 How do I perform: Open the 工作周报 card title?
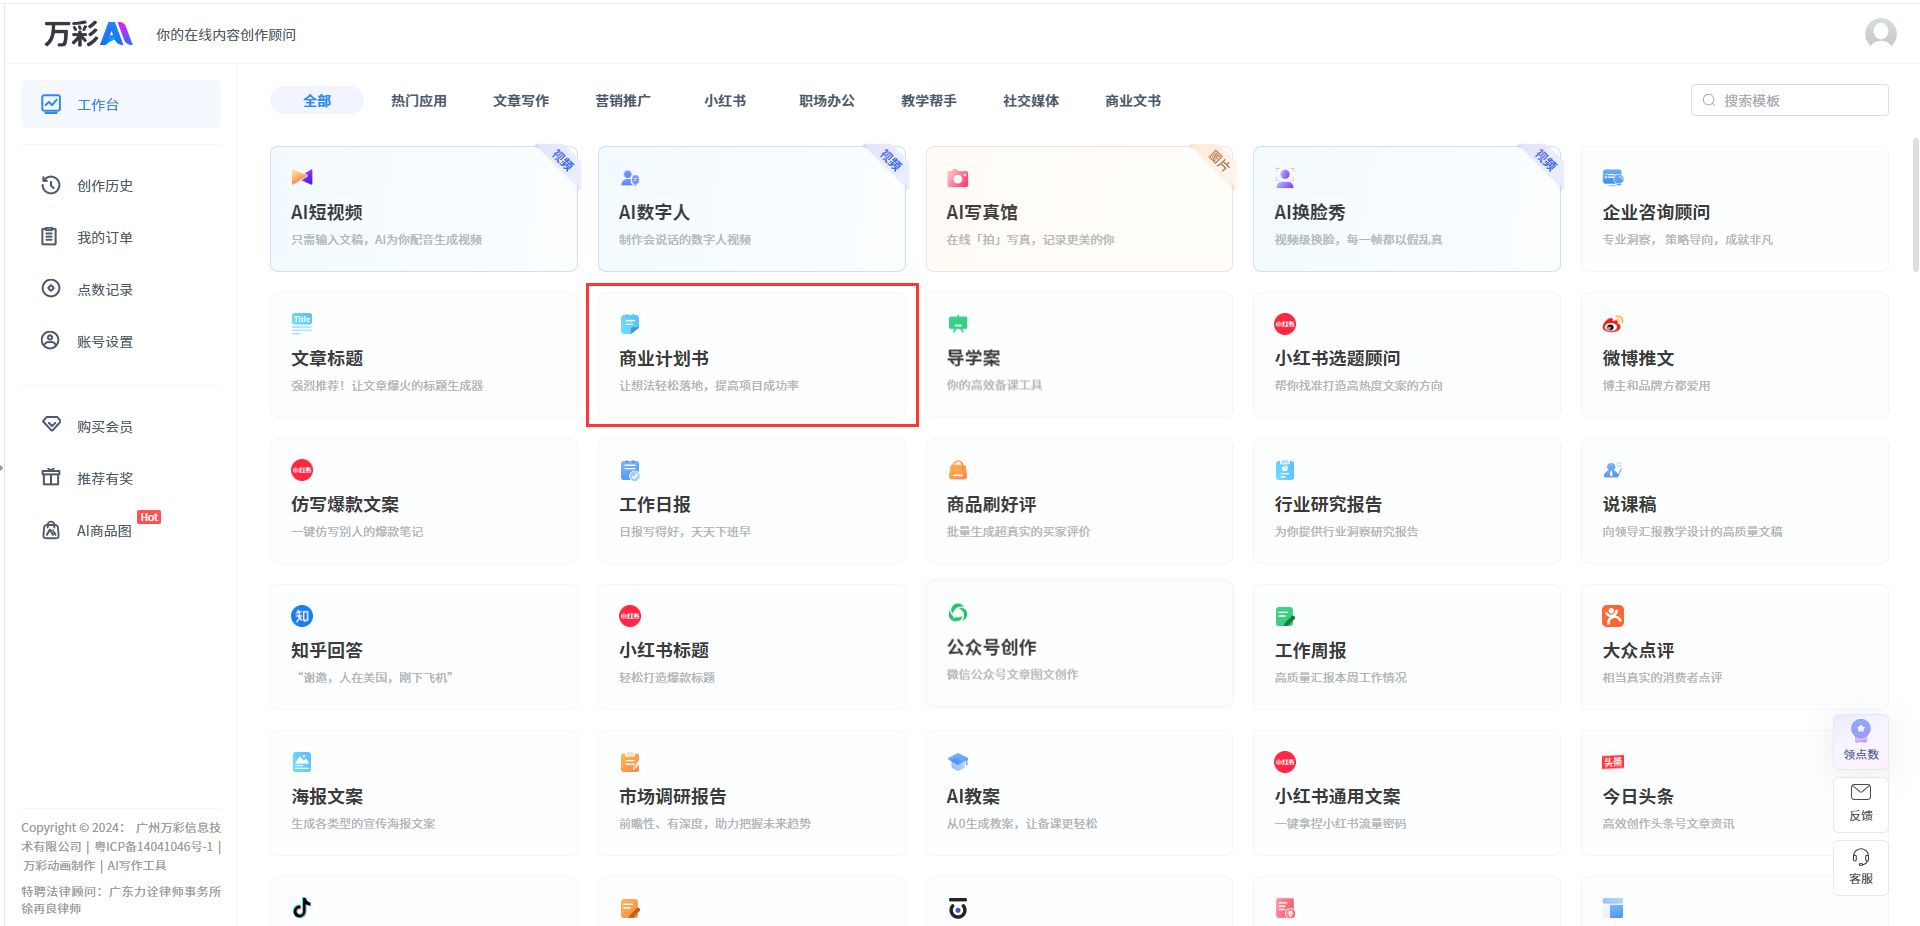[1310, 651]
